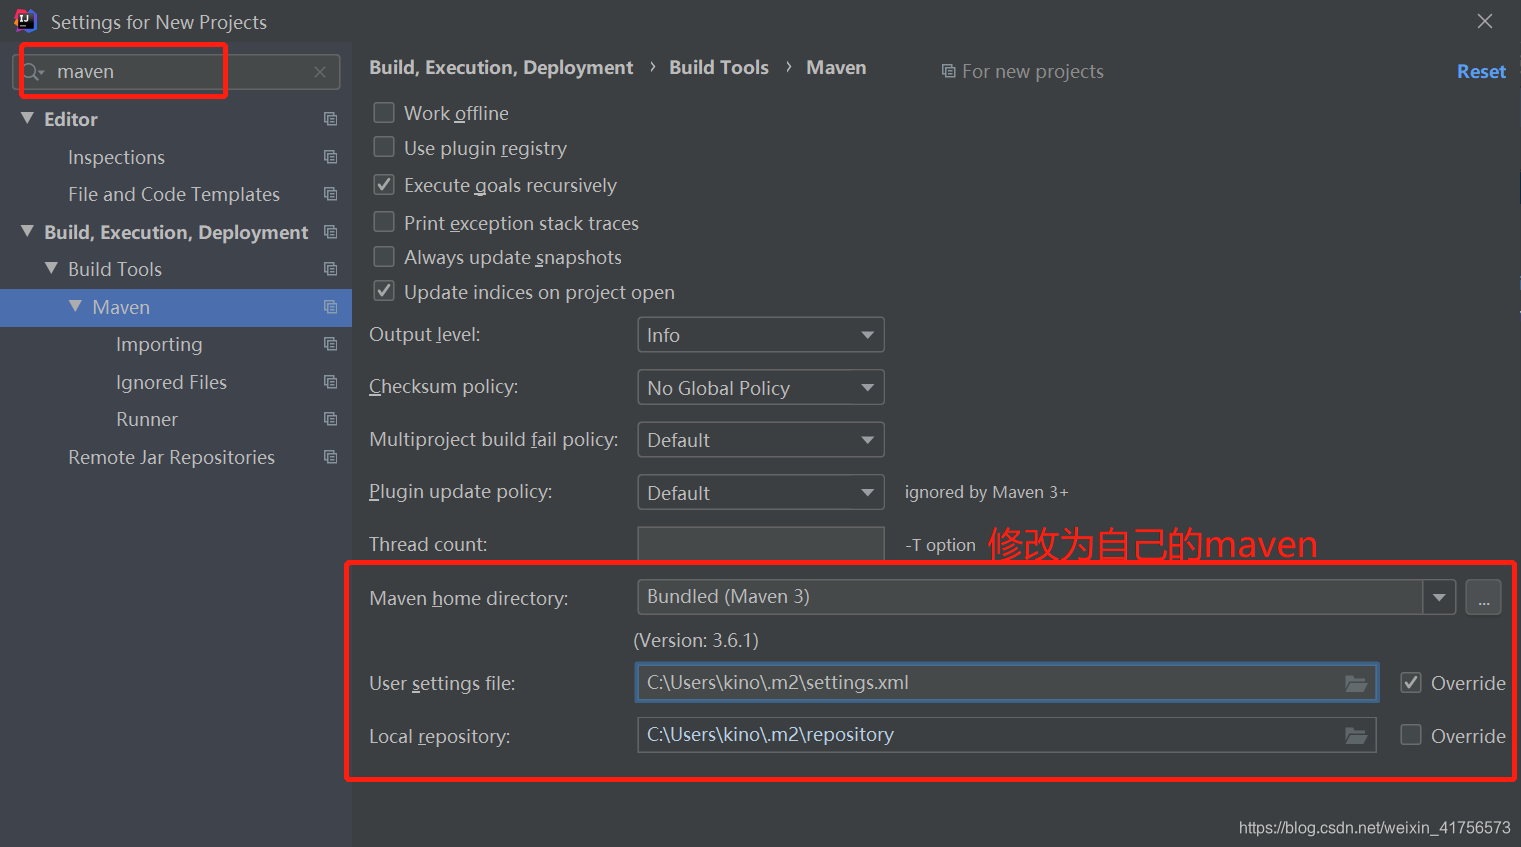This screenshot has height=847, width=1521.
Task: Clear the maven search text with X icon
Action: 320,72
